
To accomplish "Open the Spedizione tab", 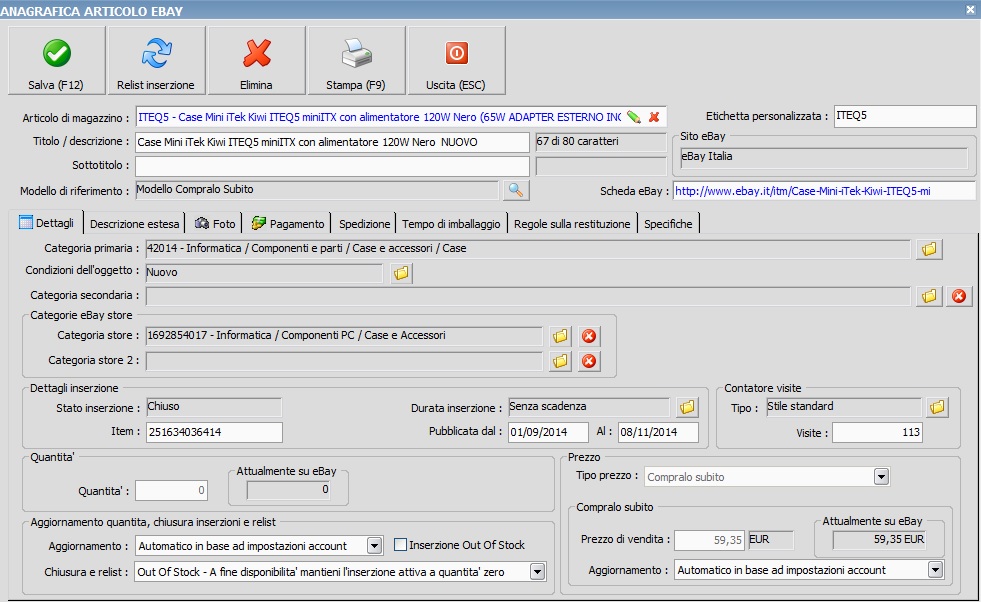I will pyautogui.click(x=364, y=224).
